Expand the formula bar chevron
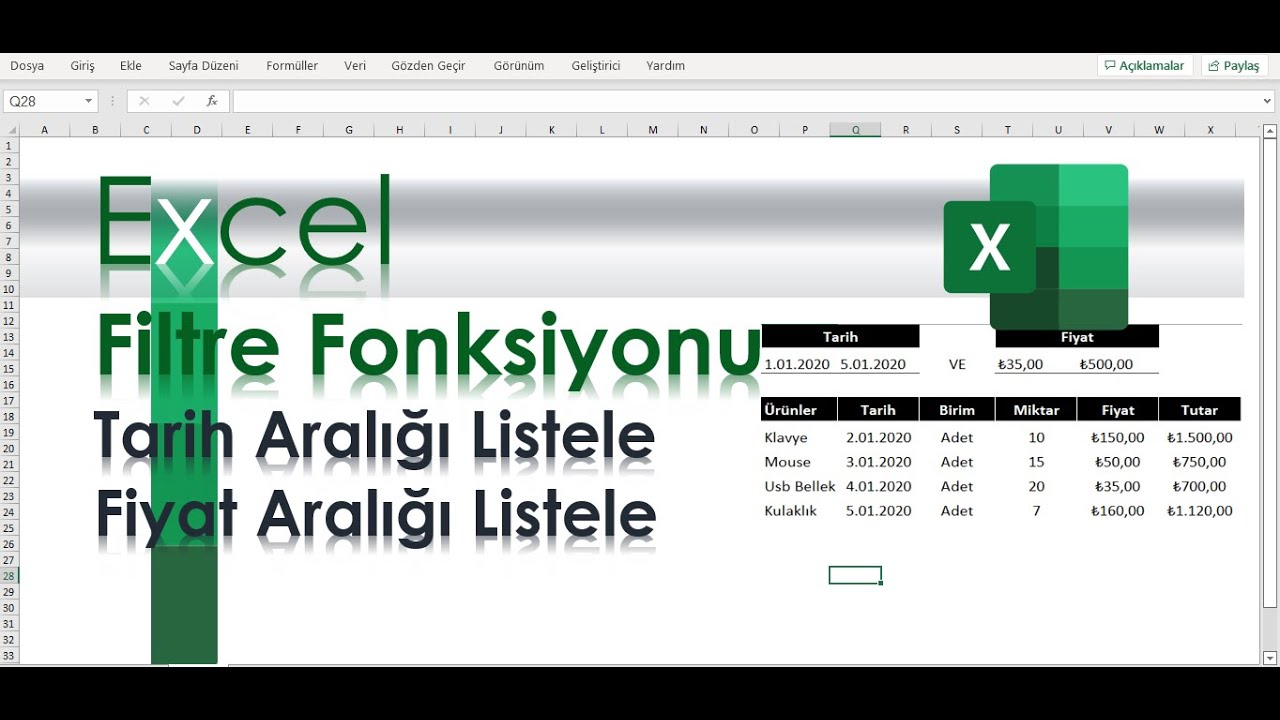The height and width of the screenshot is (720, 1280). 1267,101
